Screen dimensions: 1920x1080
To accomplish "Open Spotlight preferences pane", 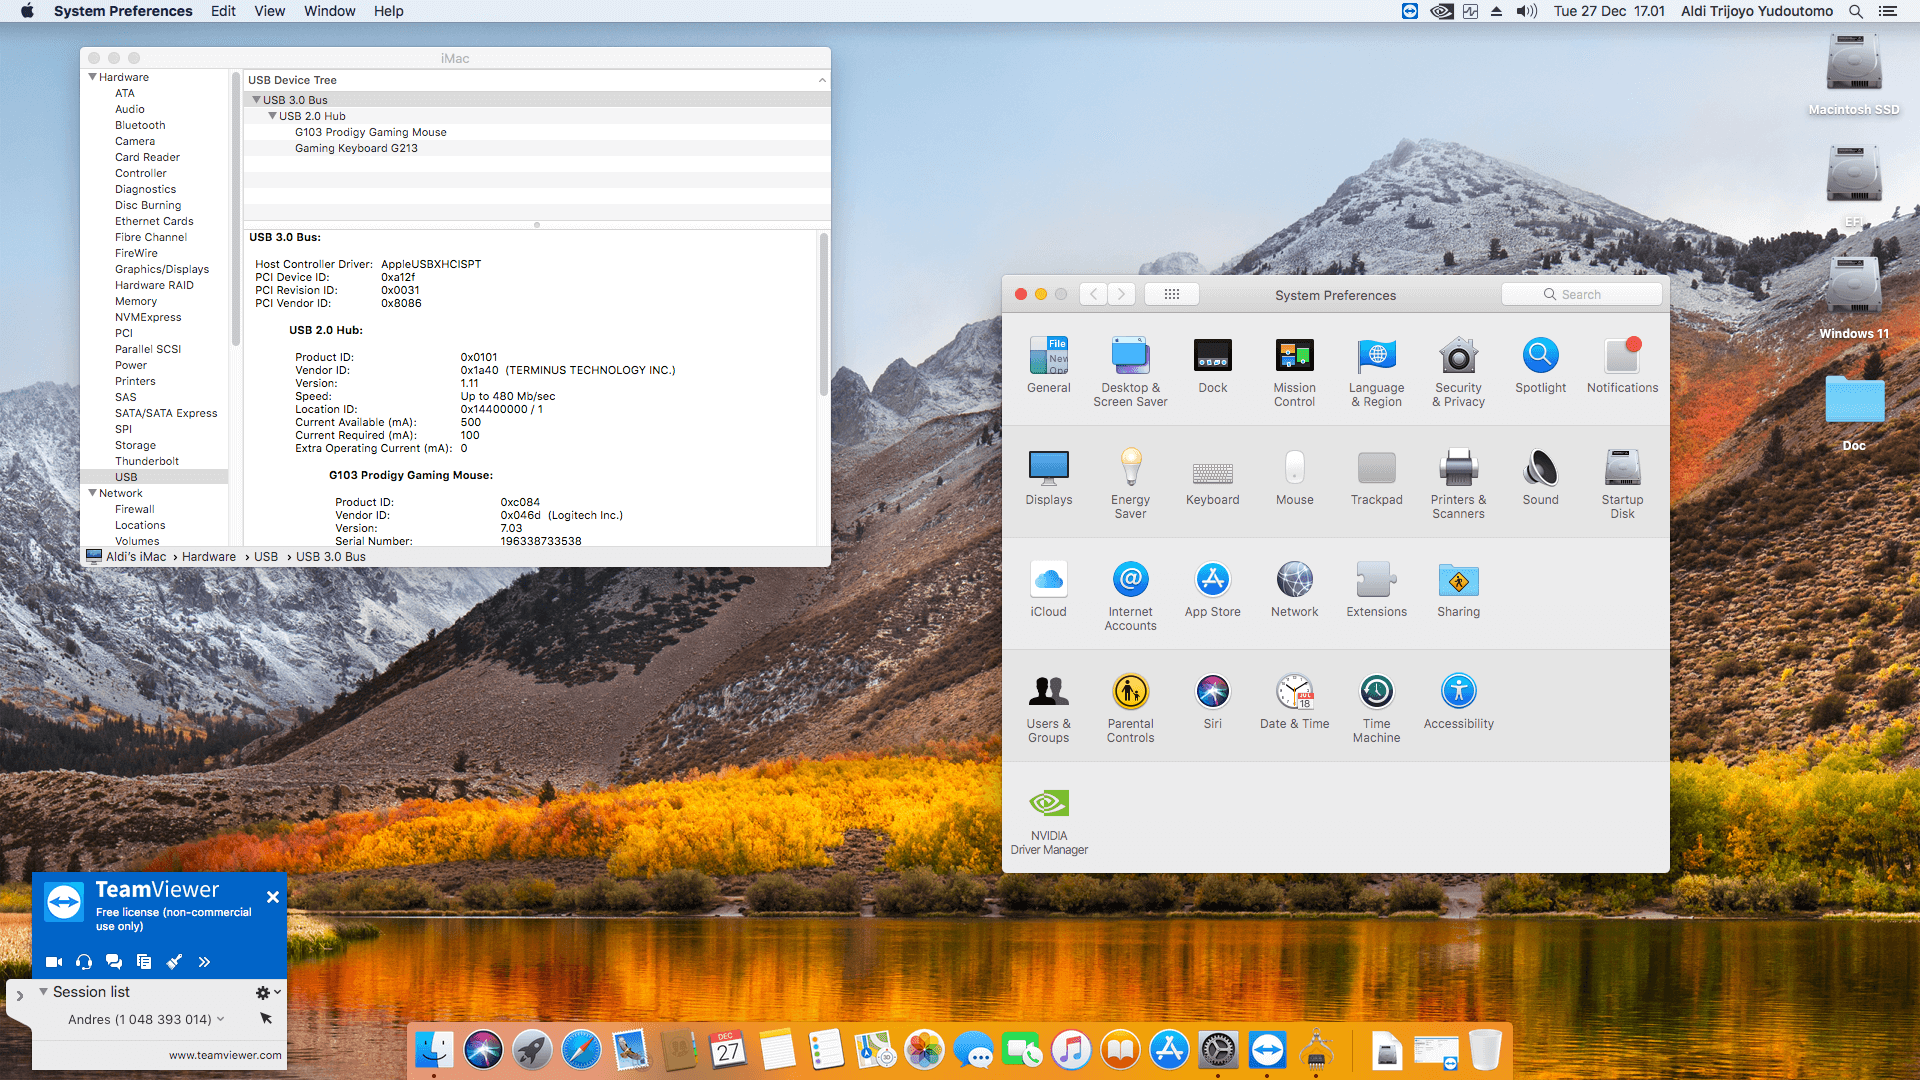I will [1540, 365].
